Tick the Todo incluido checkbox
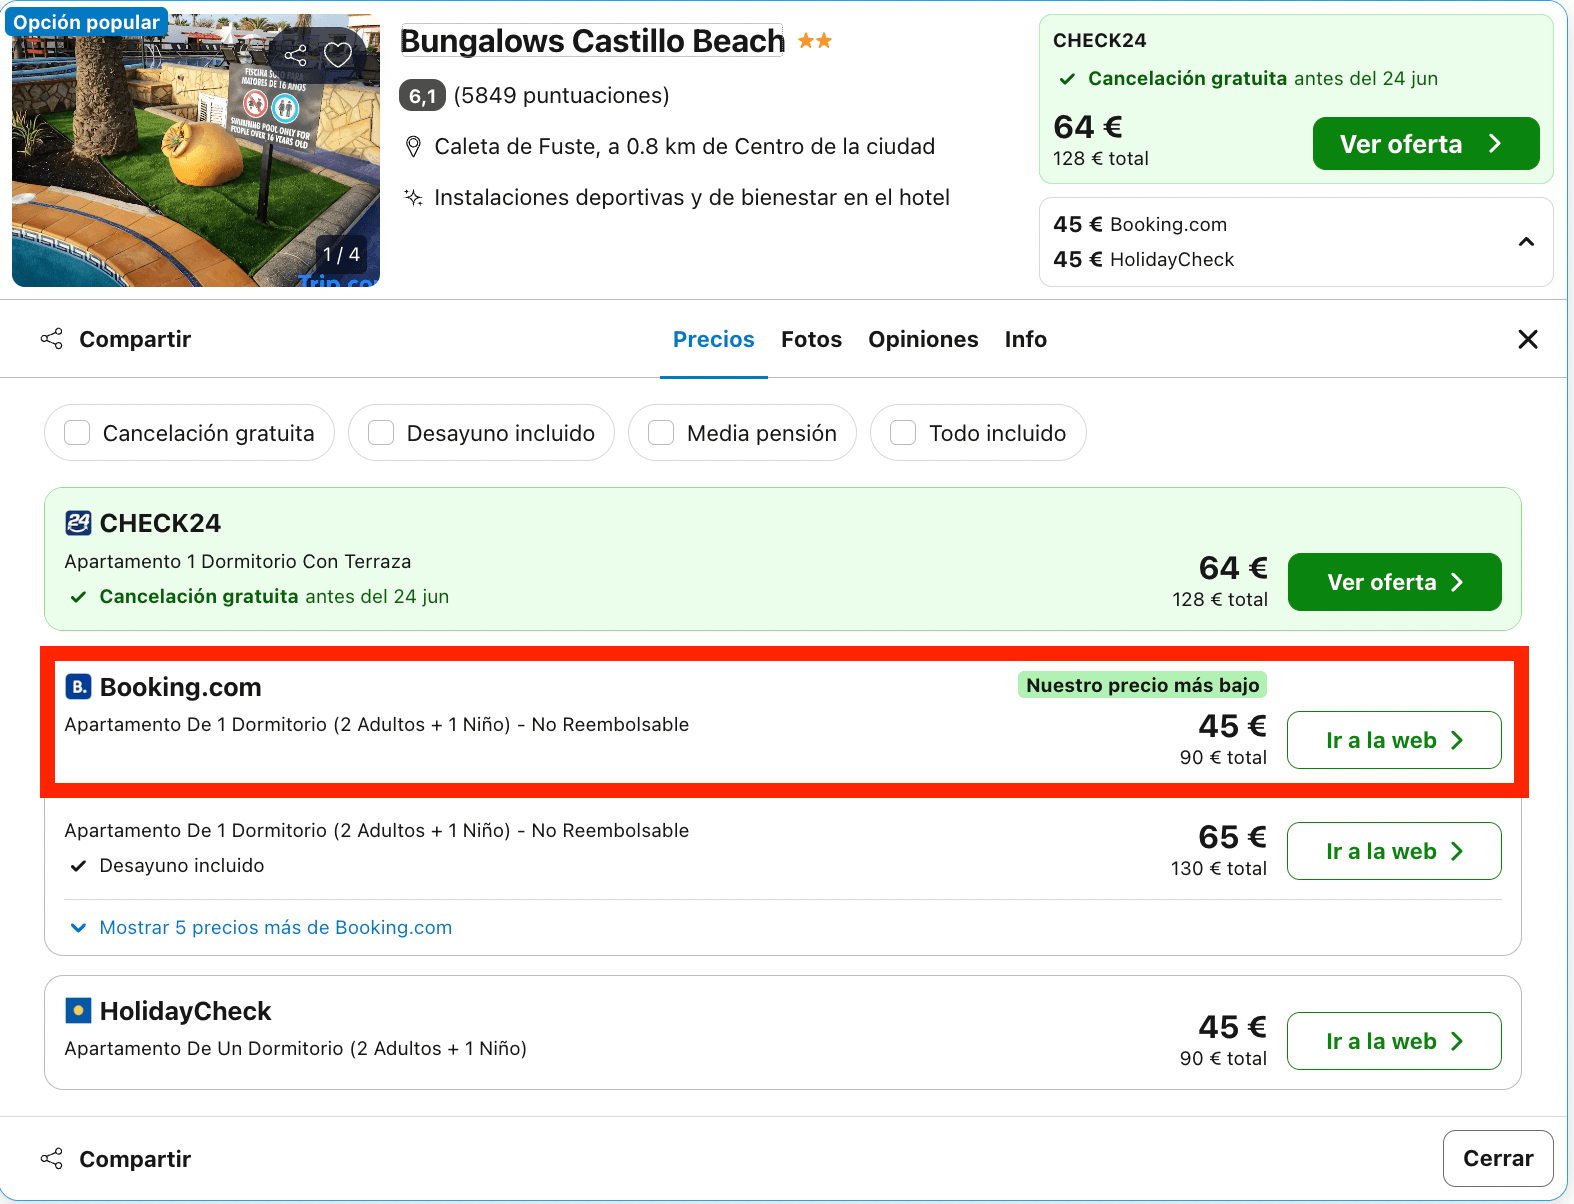Viewport: 1574px width, 1204px height. [903, 432]
